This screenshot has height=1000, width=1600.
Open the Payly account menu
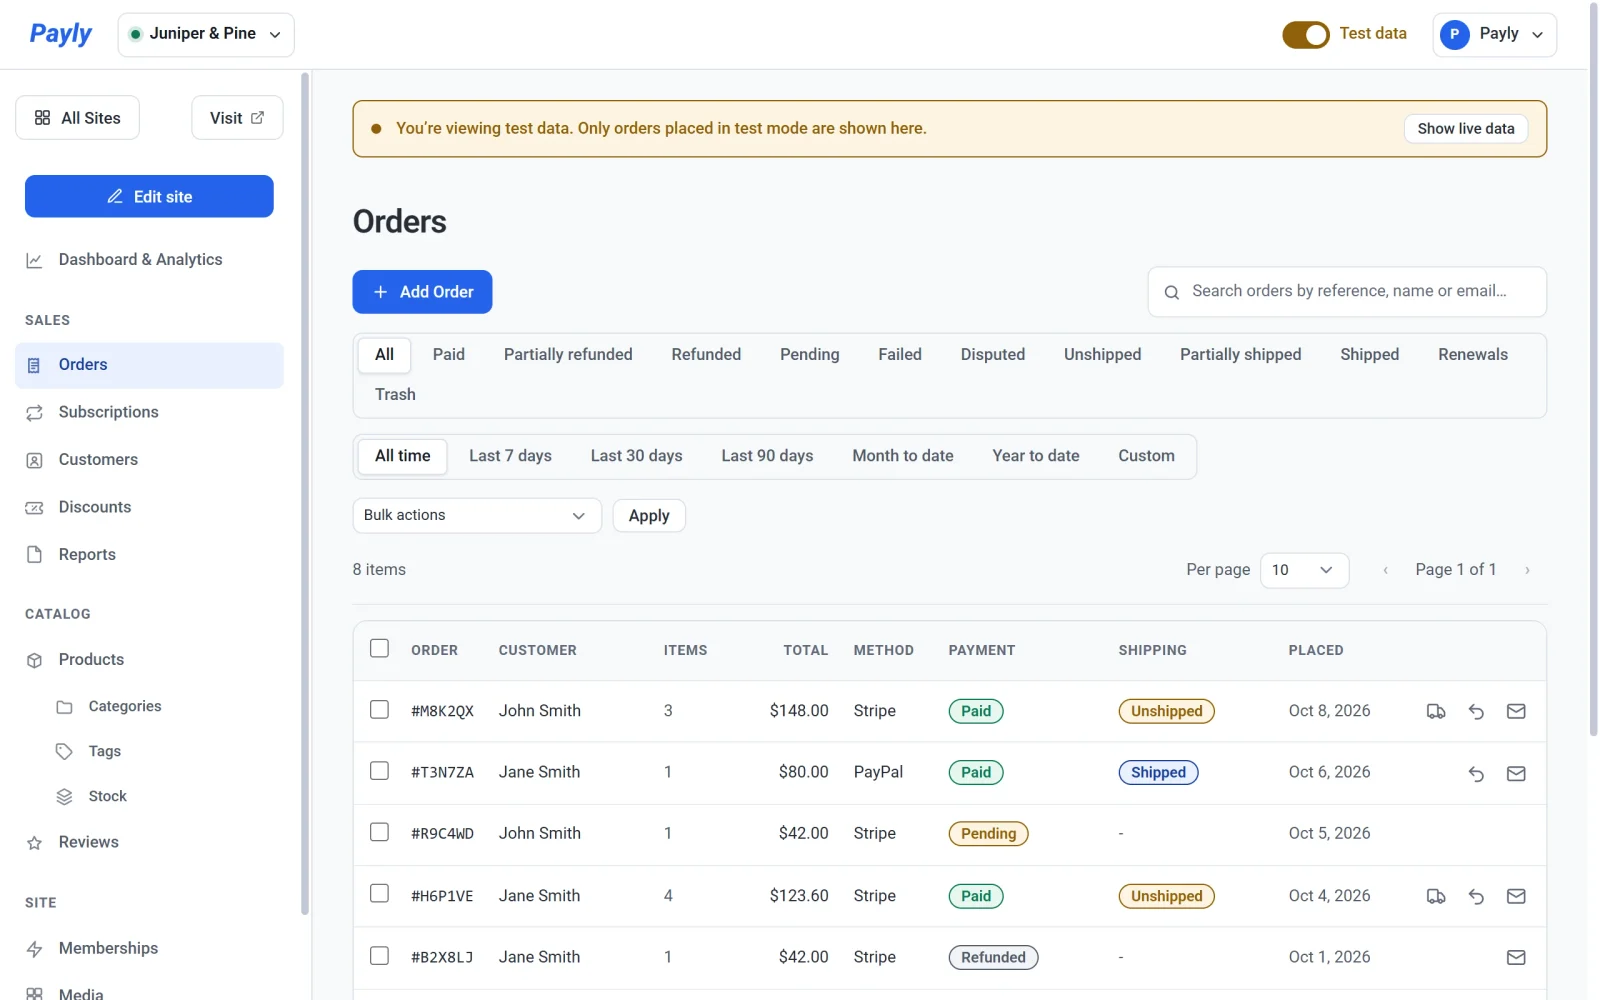coord(1494,34)
